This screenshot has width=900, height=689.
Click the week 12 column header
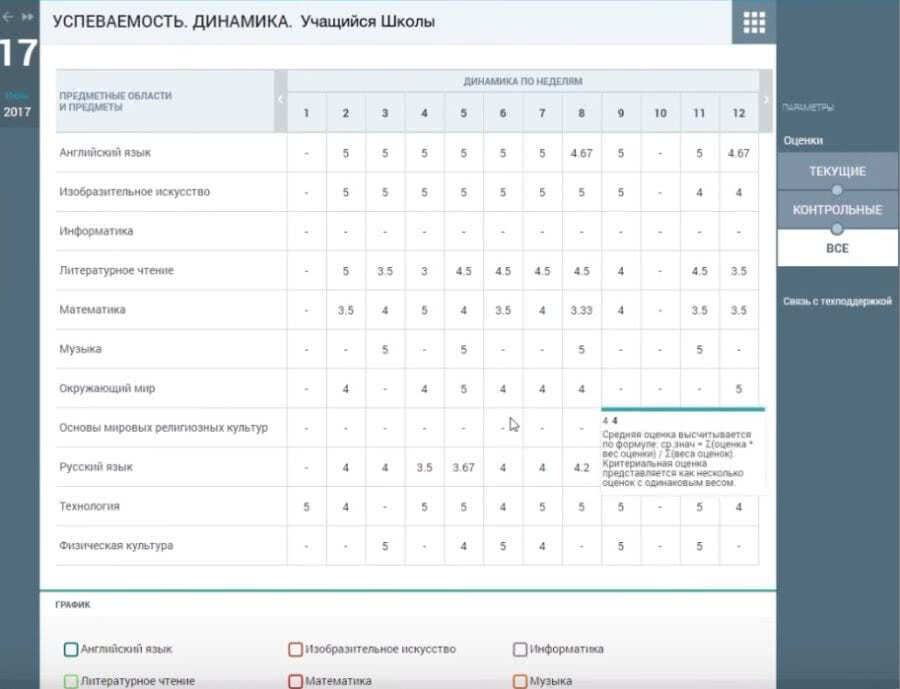point(738,113)
